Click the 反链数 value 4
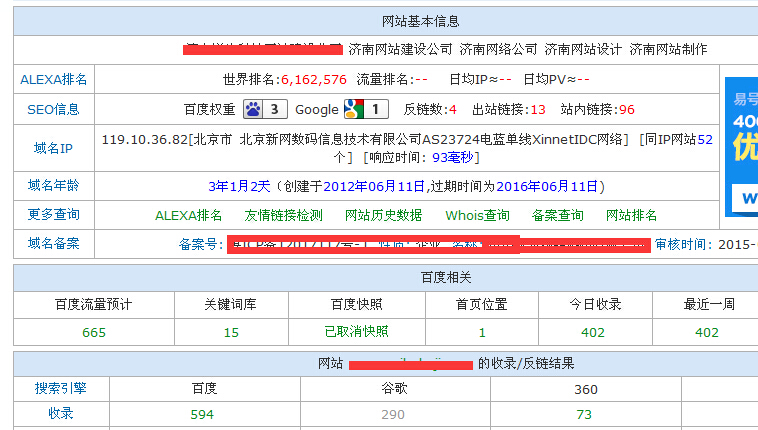This screenshot has height=430, width=758. point(453,109)
